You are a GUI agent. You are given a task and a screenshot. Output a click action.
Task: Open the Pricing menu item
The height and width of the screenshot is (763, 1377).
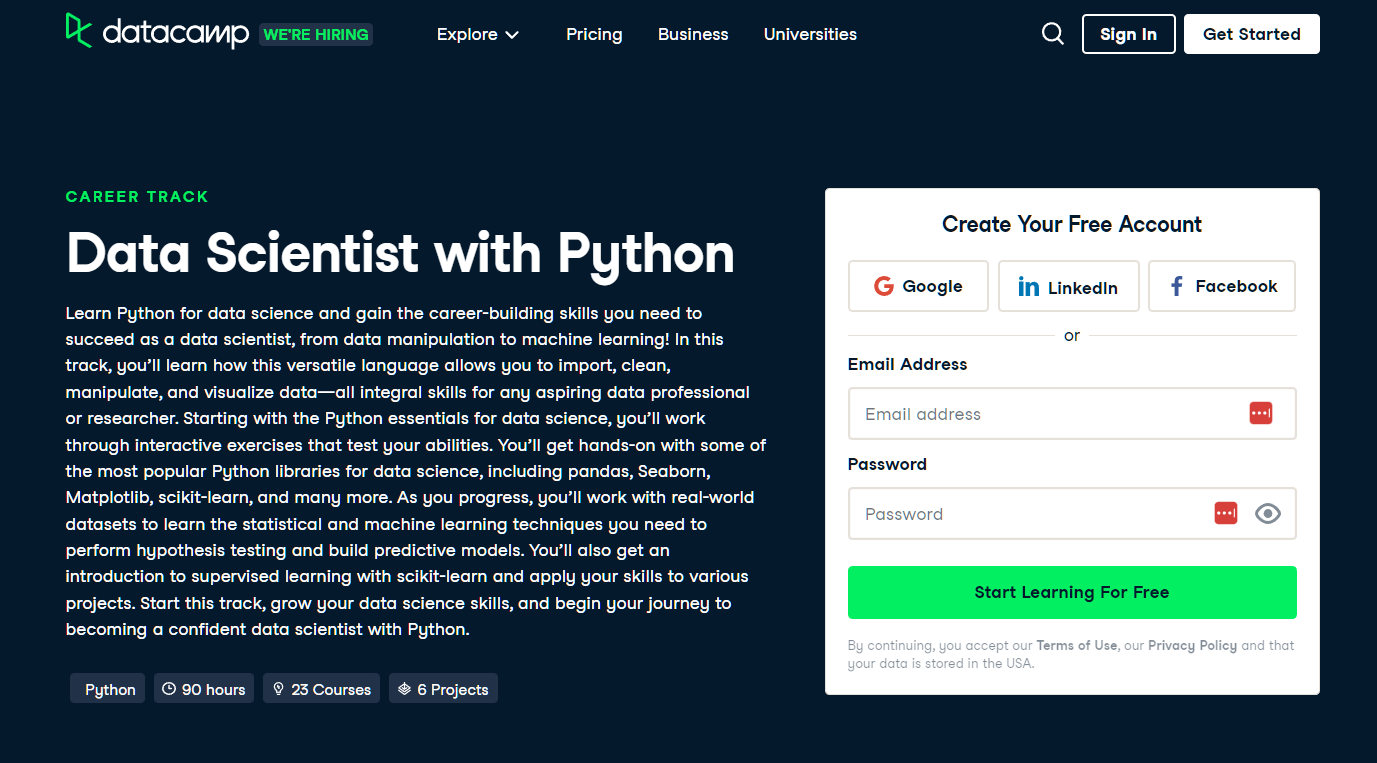(x=594, y=34)
